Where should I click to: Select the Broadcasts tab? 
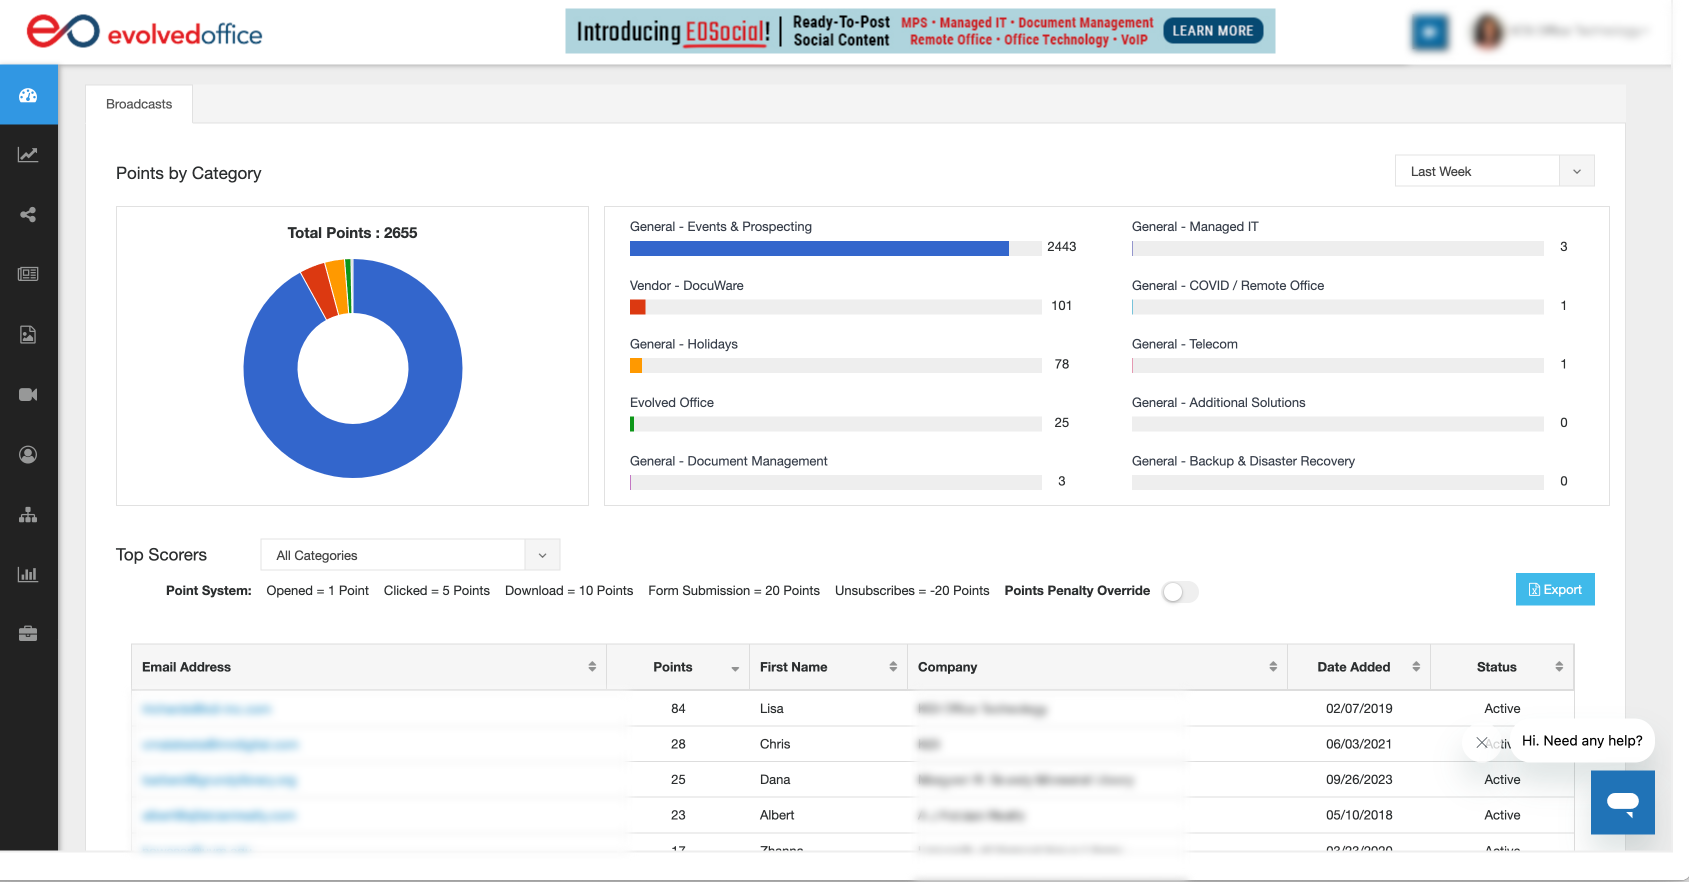click(x=139, y=104)
